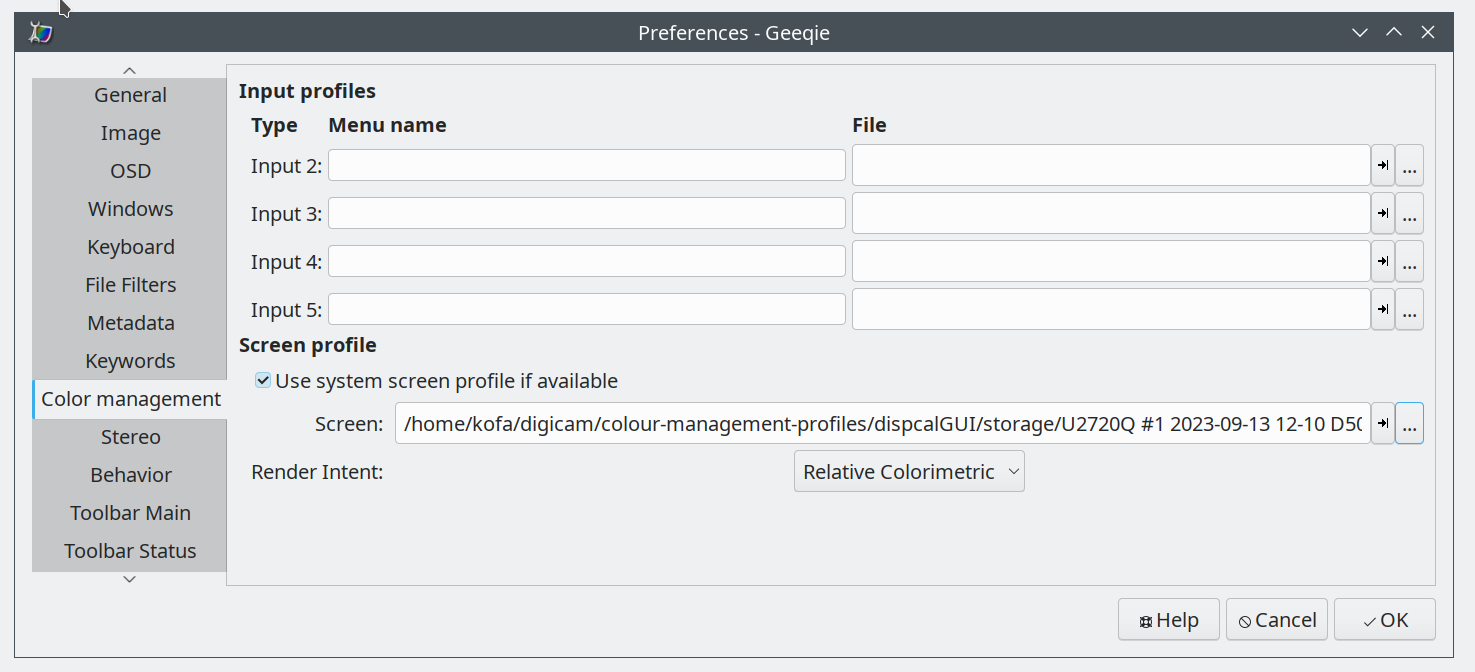The image size is (1475, 672).
Task: Switch to the Image tab
Action: 130,133
